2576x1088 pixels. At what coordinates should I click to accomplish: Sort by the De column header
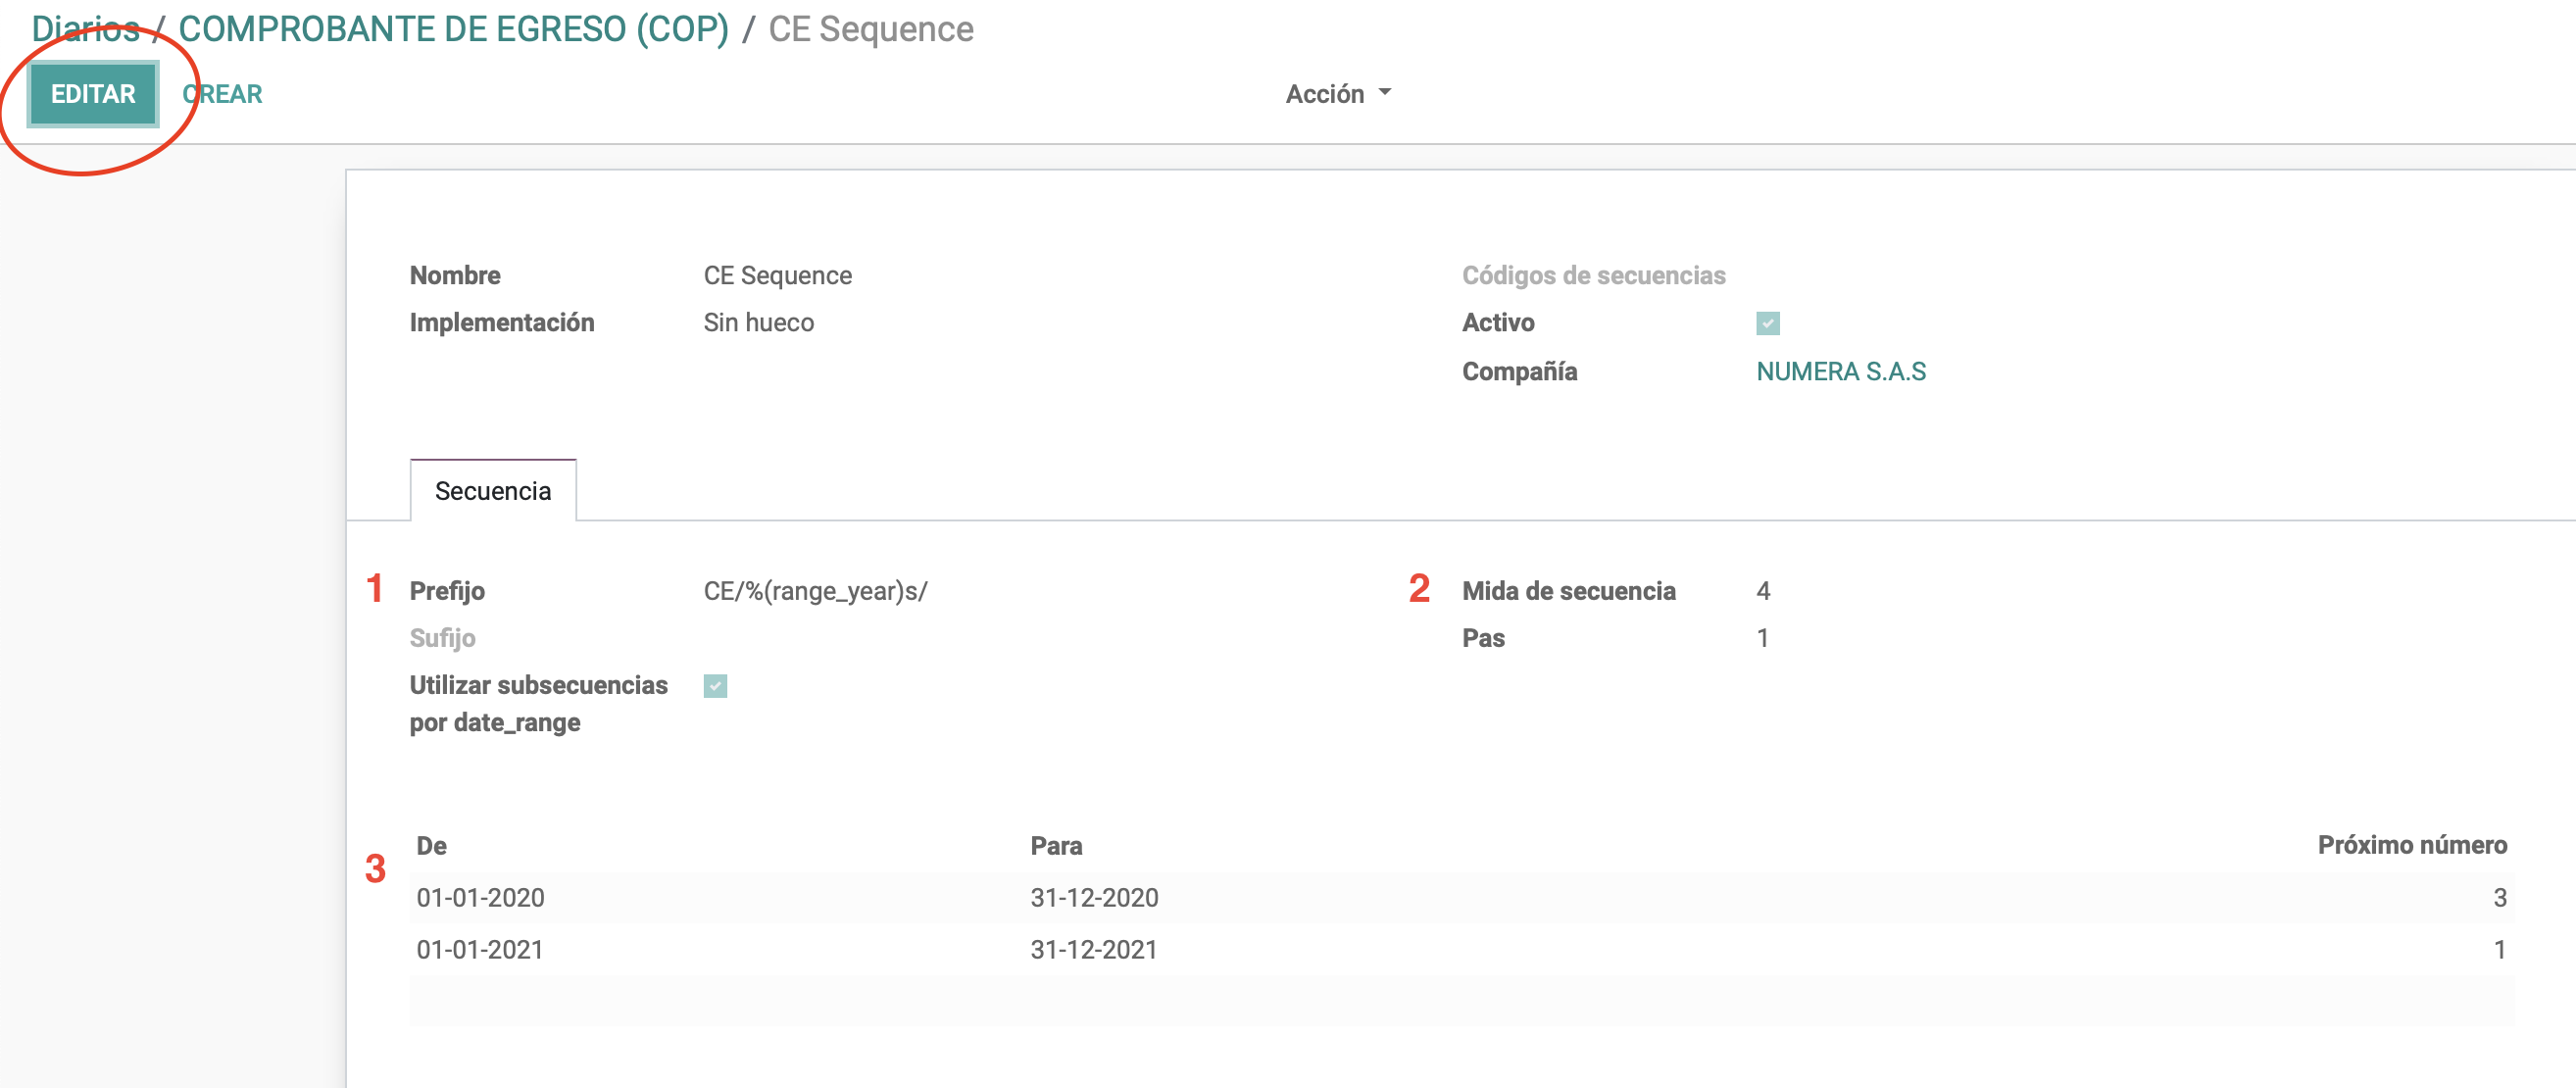(431, 845)
